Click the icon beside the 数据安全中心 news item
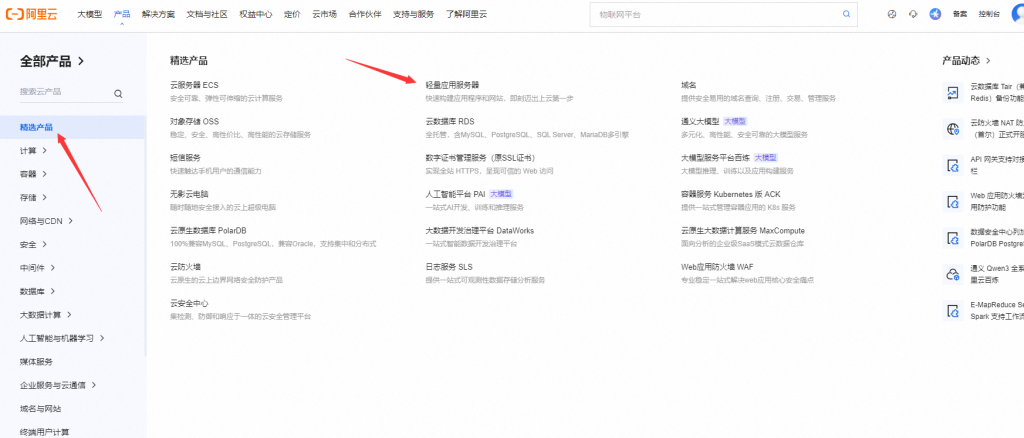The width and height of the screenshot is (1024, 438). pyautogui.click(x=952, y=239)
